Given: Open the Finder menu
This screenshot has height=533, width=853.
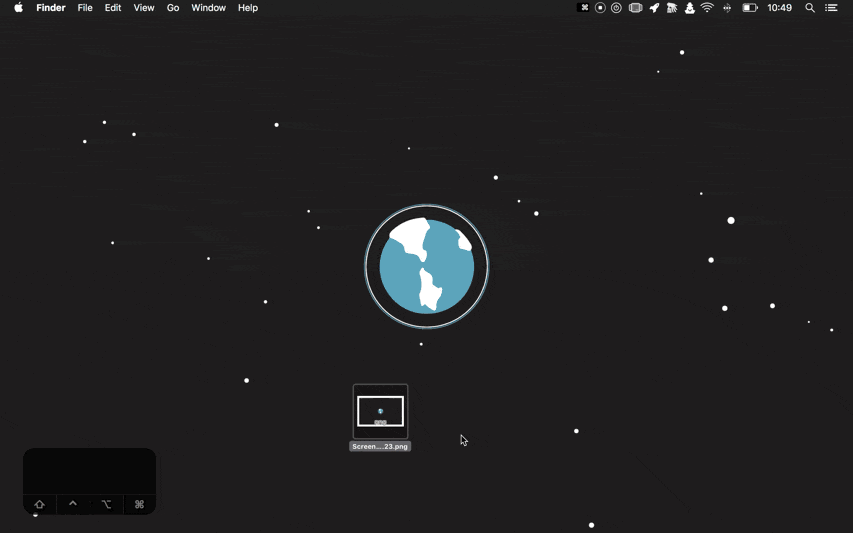Looking at the screenshot, I should [x=51, y=8].
